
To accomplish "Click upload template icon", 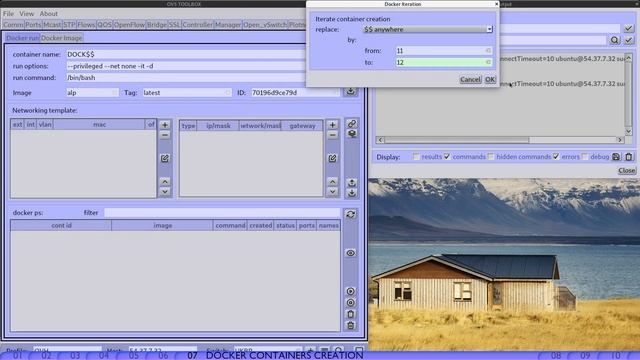I will coord(352,182).
